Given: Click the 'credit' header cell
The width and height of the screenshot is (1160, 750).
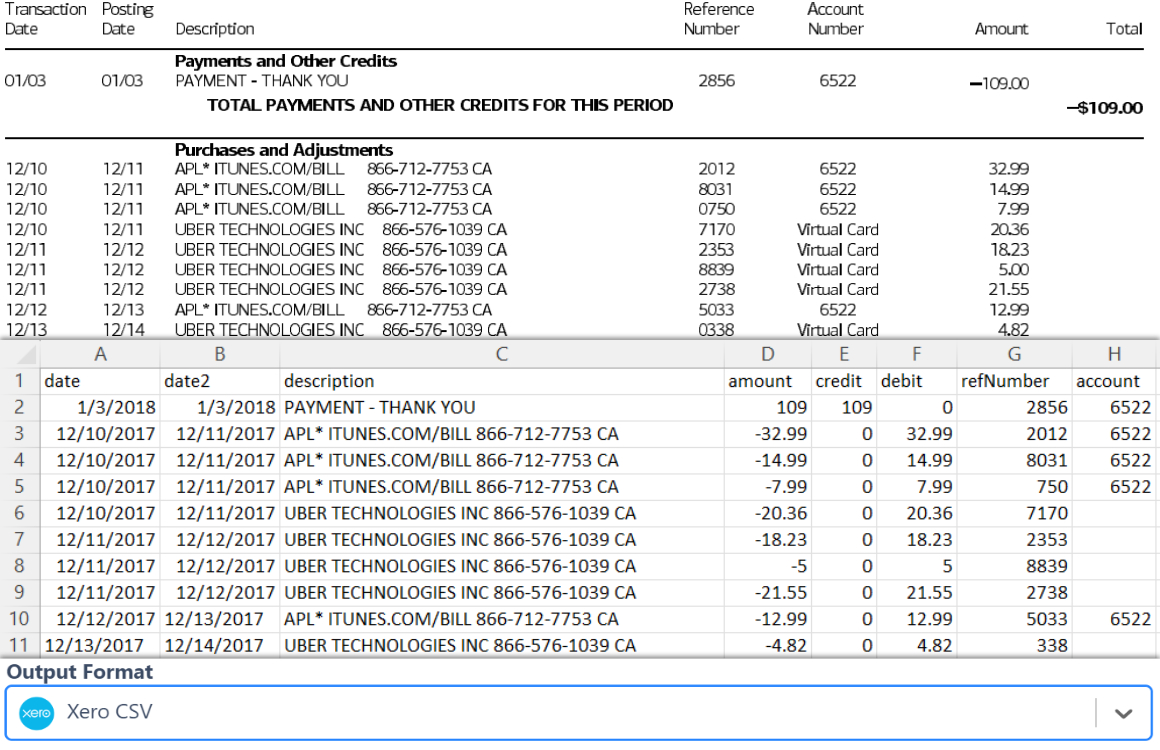Looking at the screenshot, I should [x=844, y=381].
